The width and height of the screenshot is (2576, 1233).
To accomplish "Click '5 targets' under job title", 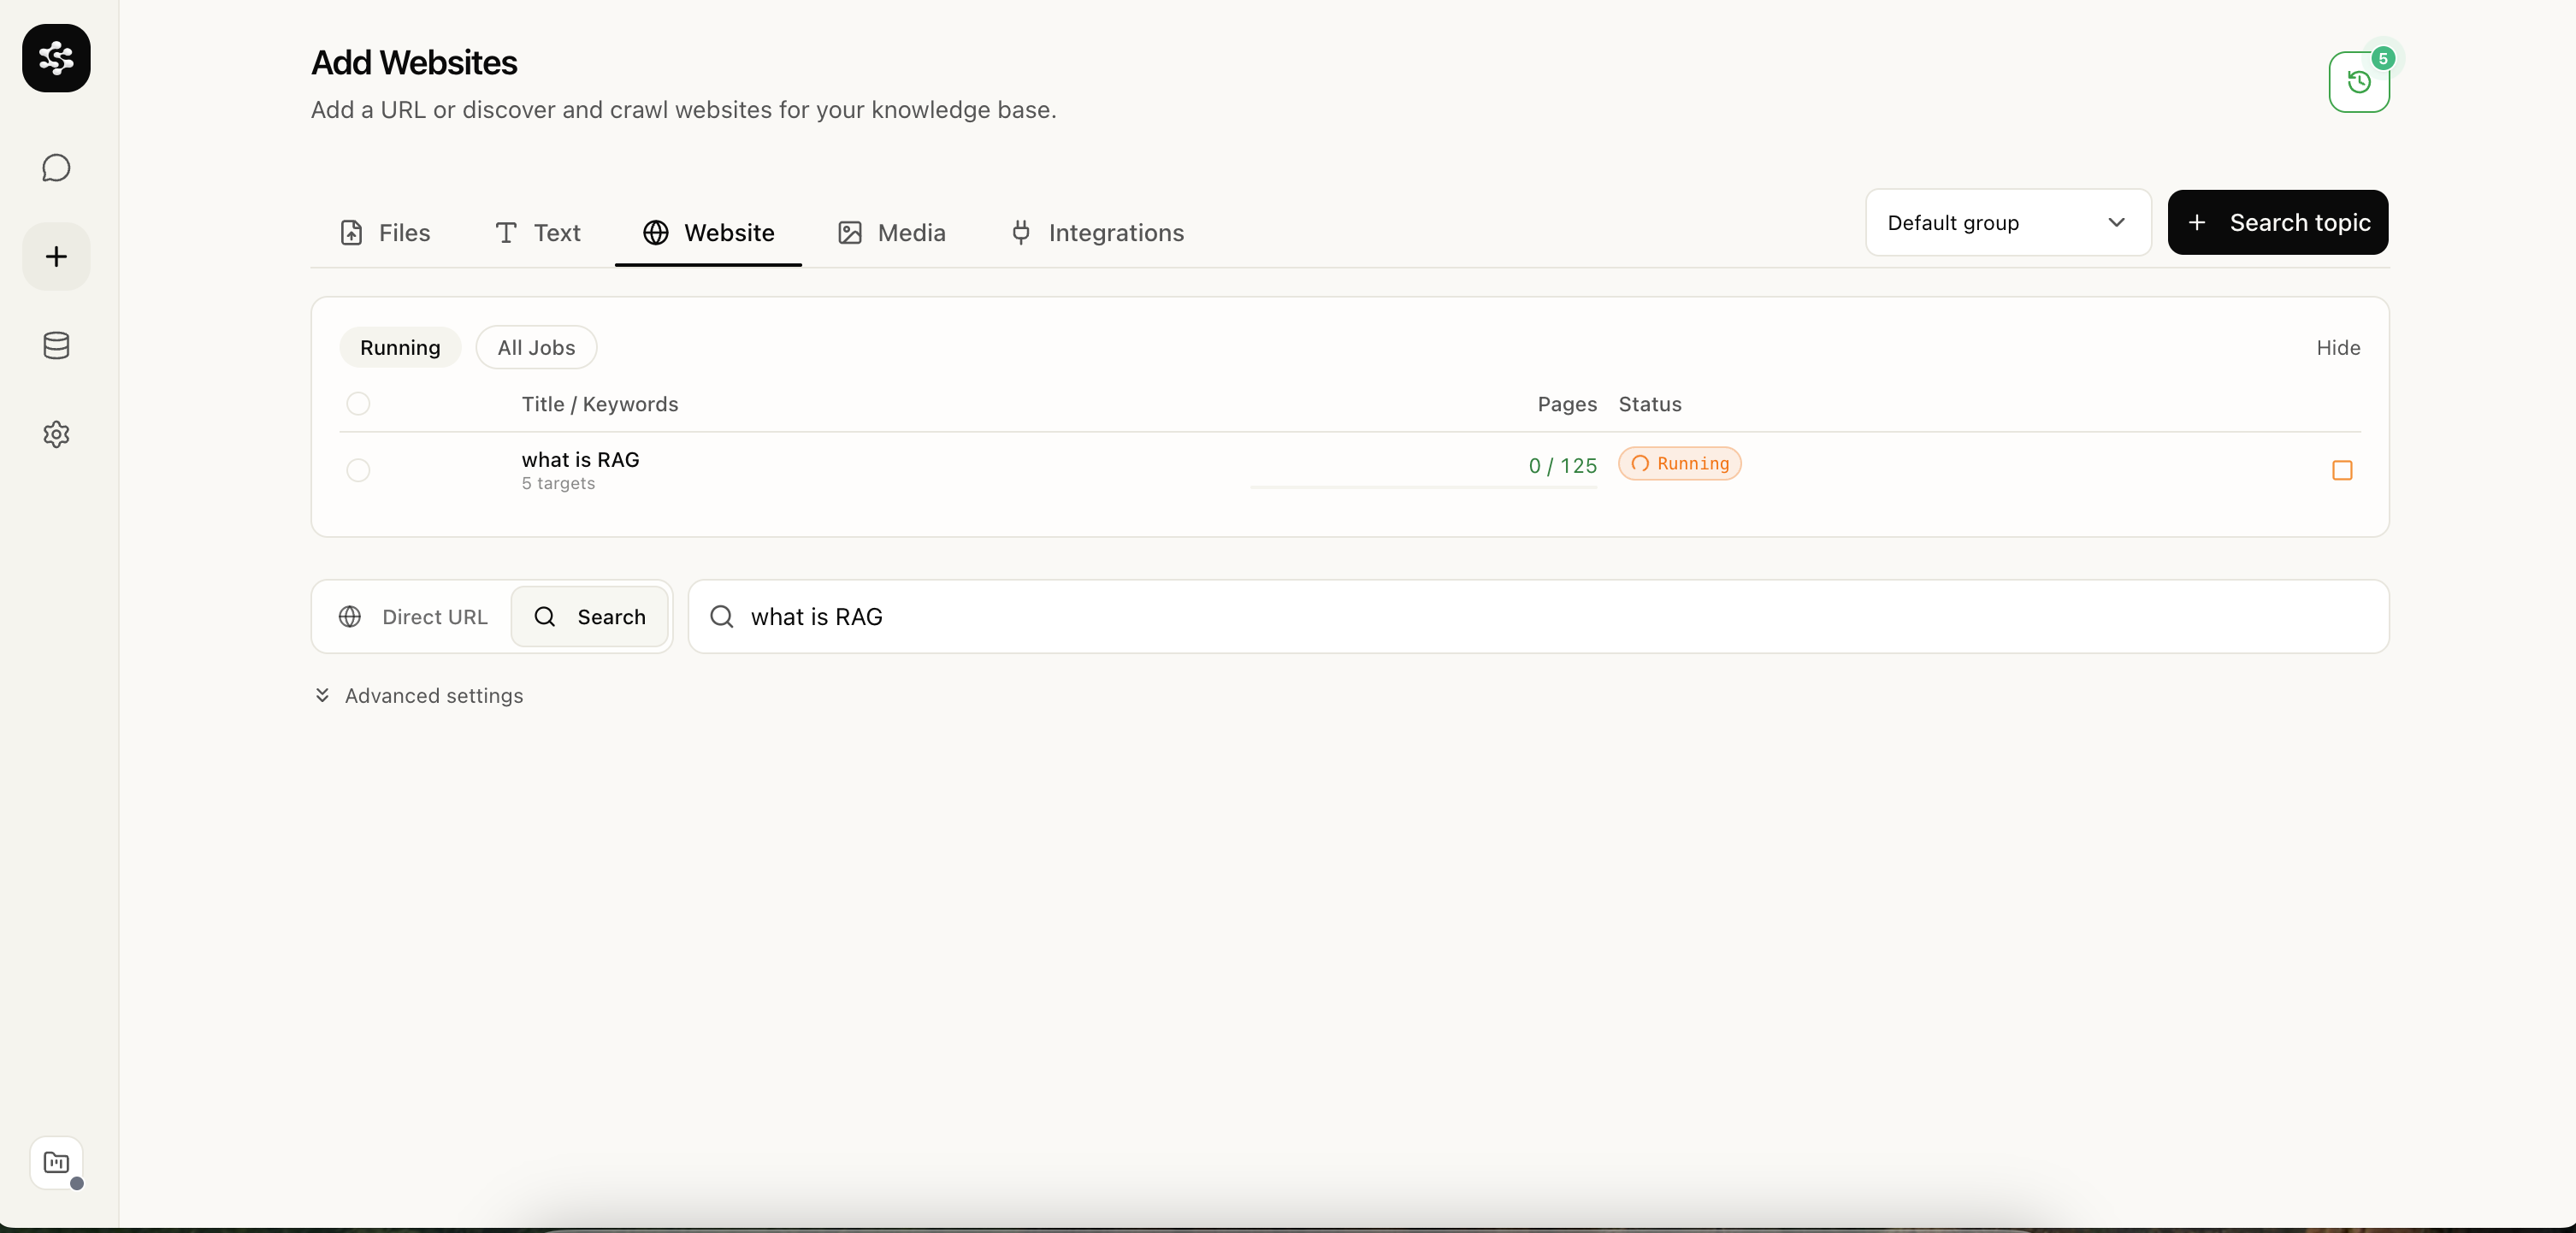I will [558, 484].
